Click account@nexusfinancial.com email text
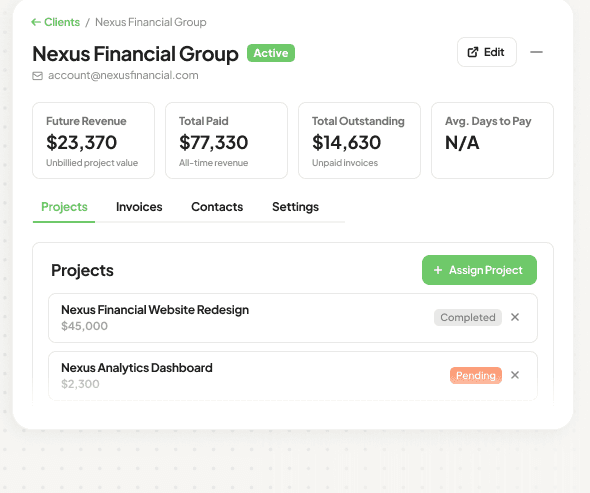Screen dimensions: 590x493 (x=123, y=75)
